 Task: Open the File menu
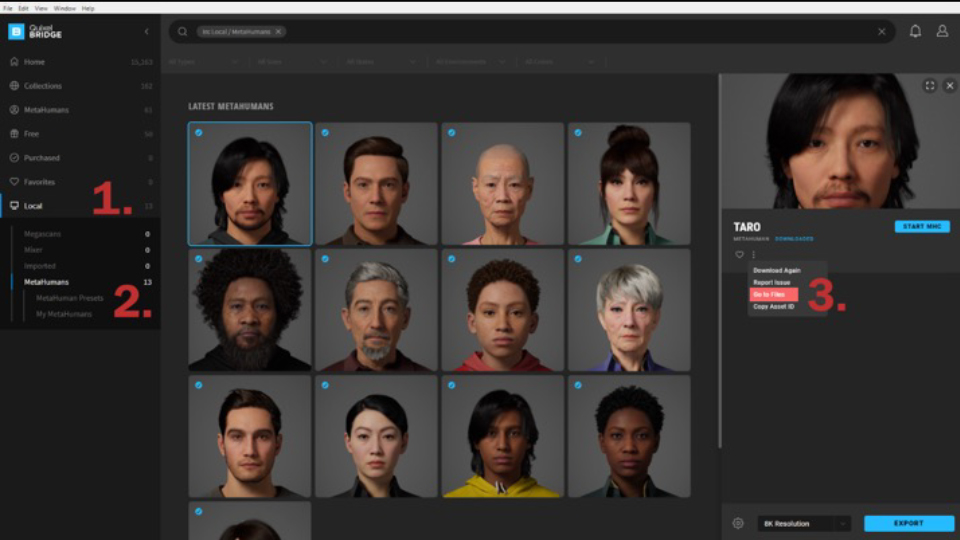tap(7, 9)
